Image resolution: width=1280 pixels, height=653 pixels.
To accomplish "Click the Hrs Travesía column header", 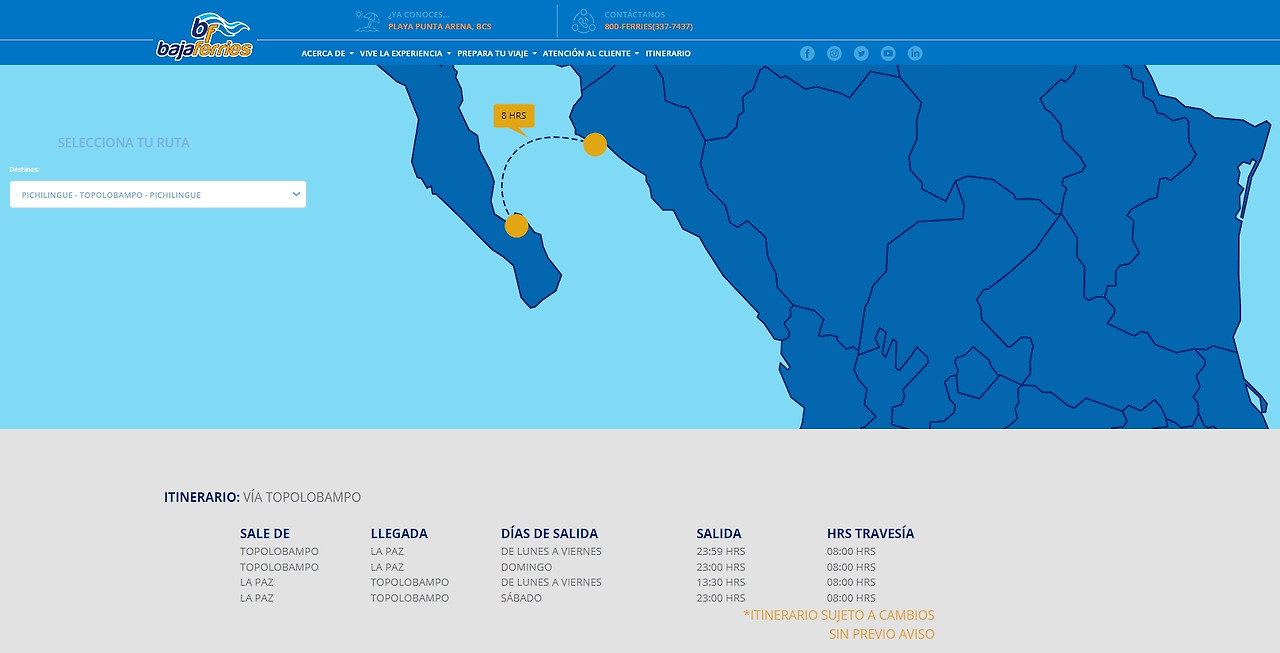I will click(x=871, y=534).
